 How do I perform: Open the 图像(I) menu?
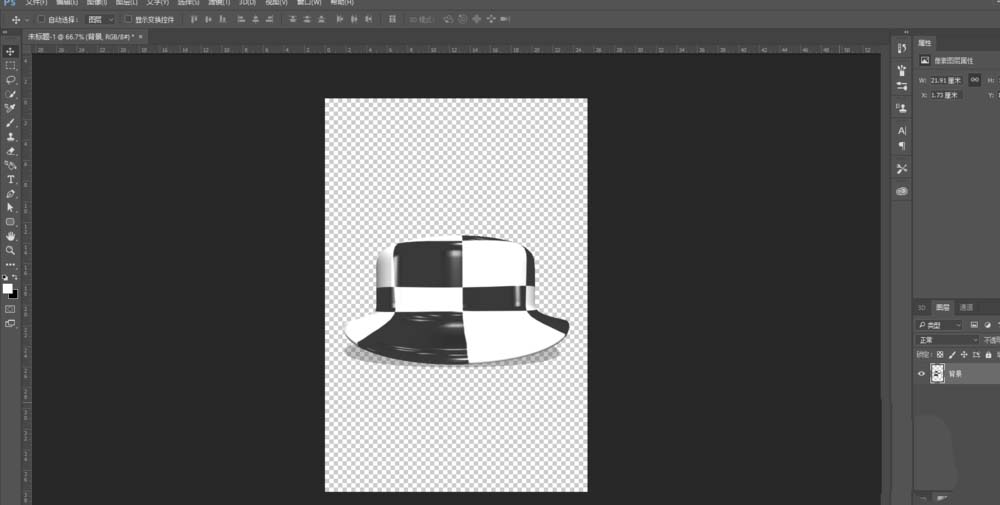pyautogui.click(x=96, y=3)
